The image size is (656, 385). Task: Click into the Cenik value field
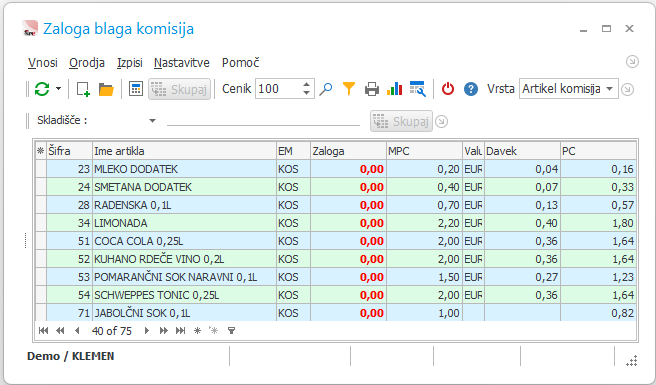(278, 89)
